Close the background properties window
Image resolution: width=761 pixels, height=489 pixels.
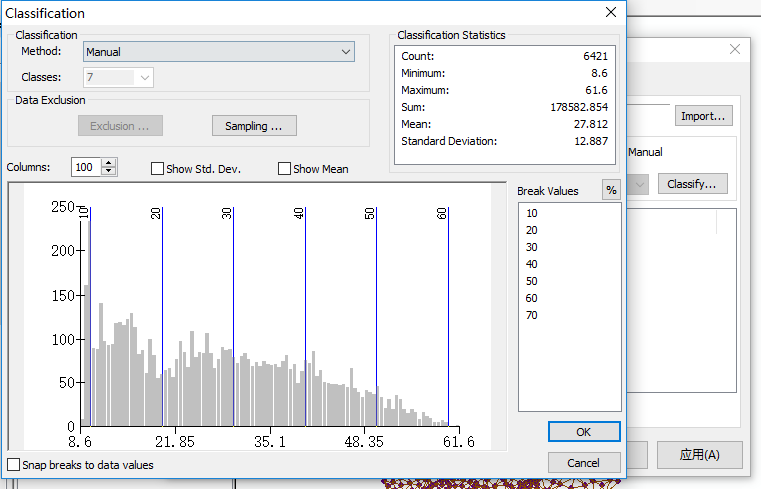(735, 49)
